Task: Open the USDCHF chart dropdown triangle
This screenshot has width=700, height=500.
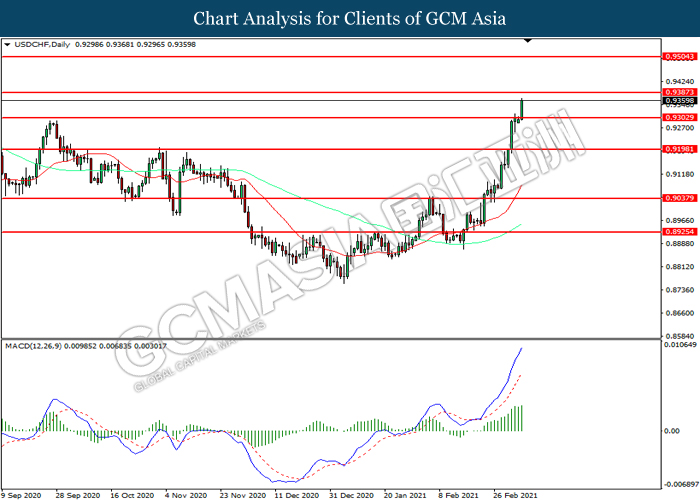Action: pyautogui.click(x=7, y=45)
